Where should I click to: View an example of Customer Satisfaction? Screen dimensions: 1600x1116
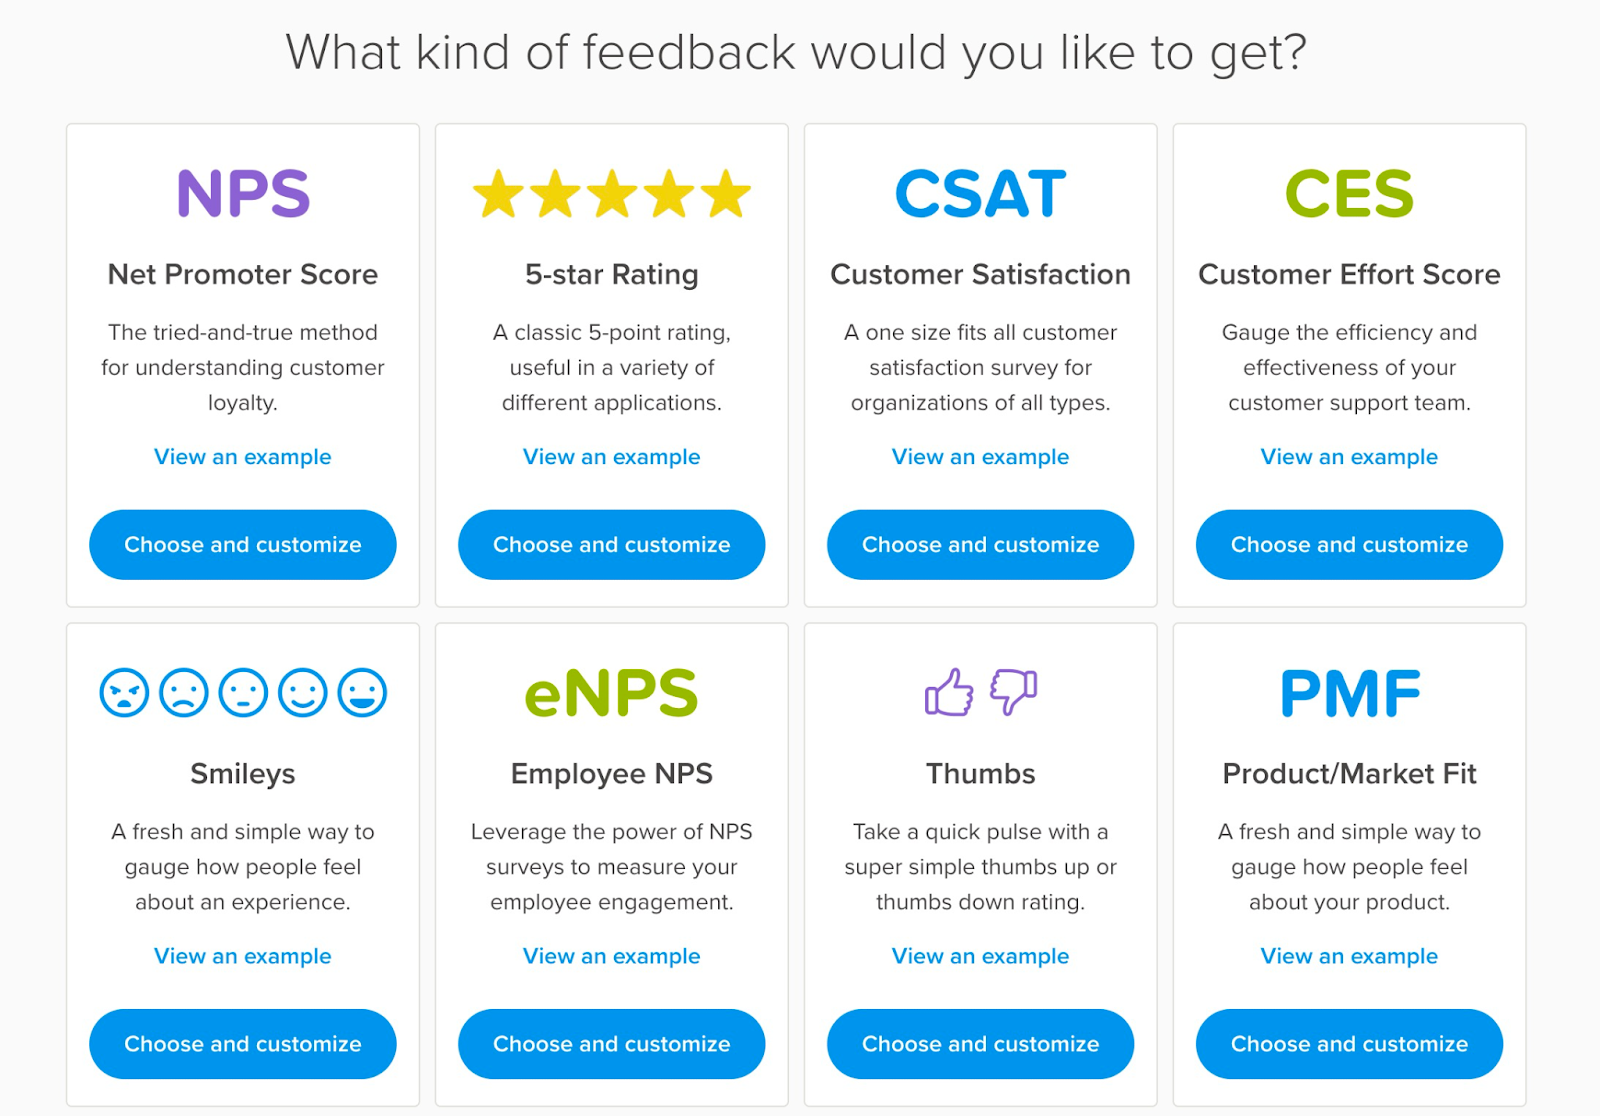pyautogui.click(x=981, y=457)
